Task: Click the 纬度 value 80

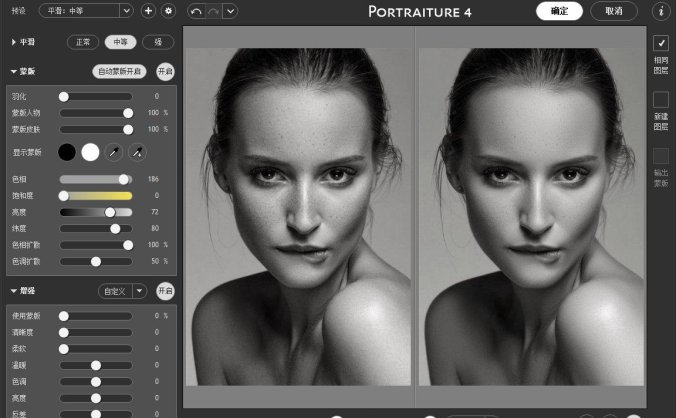Action: pos(155,228)
